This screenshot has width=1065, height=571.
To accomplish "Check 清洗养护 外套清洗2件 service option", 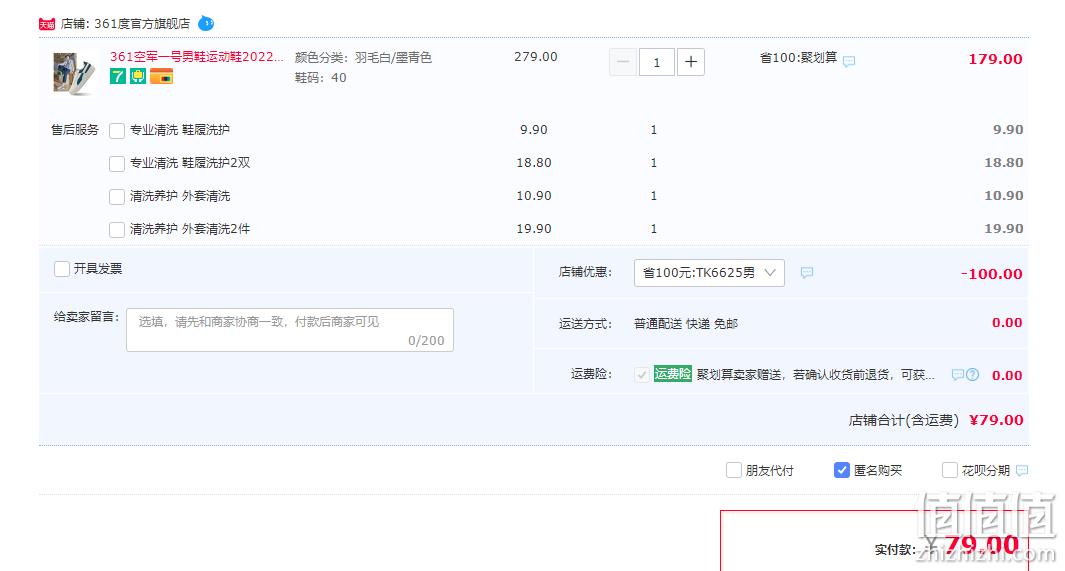I will pyautogui.click(x=117, y=229).
